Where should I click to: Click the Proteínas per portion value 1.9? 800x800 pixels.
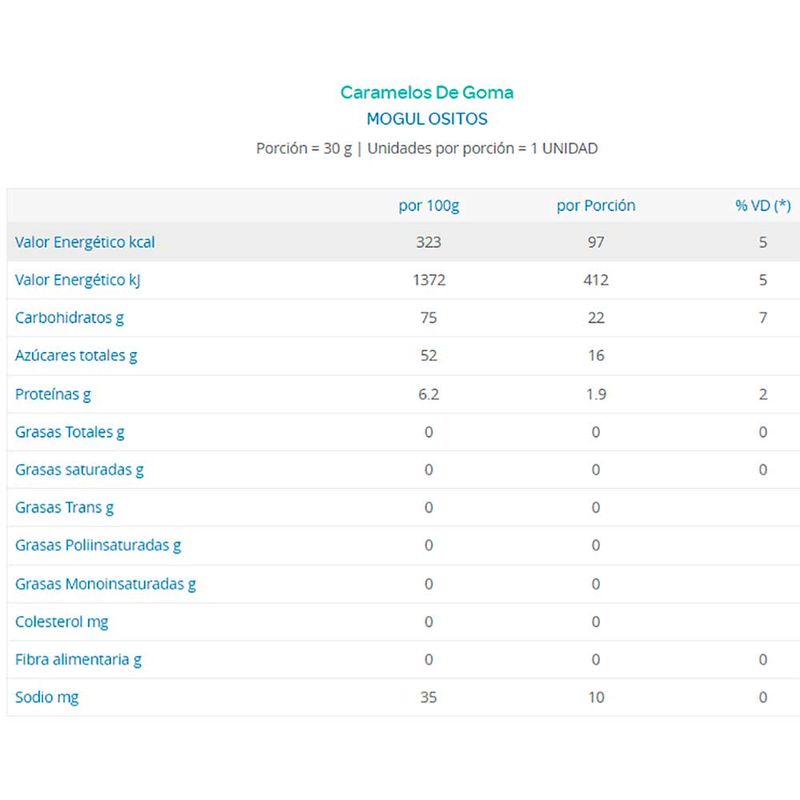(x=596, y=394)
